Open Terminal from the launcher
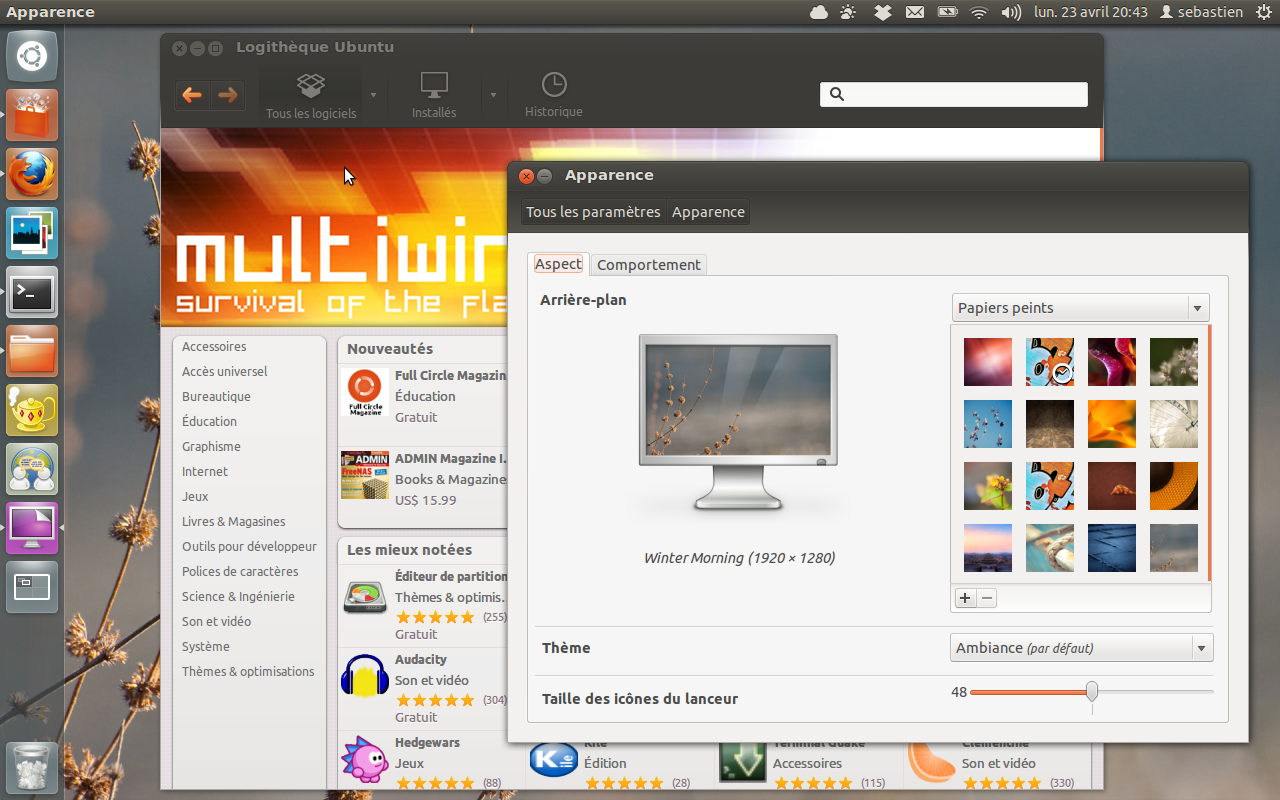The height and width of the screenshot is (800, 1280). (x=32, y=292)
